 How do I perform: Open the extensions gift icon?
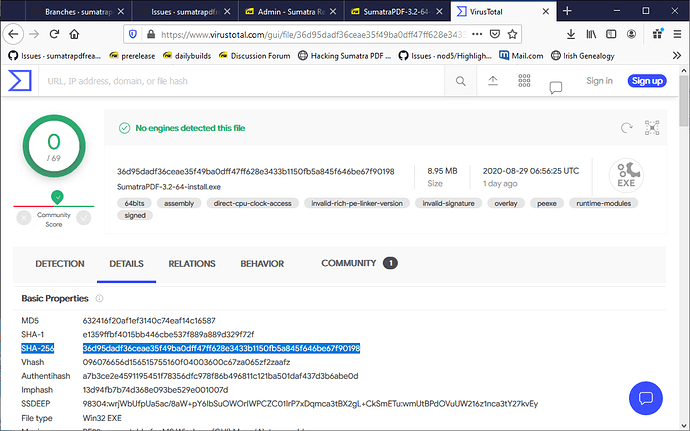658,34
